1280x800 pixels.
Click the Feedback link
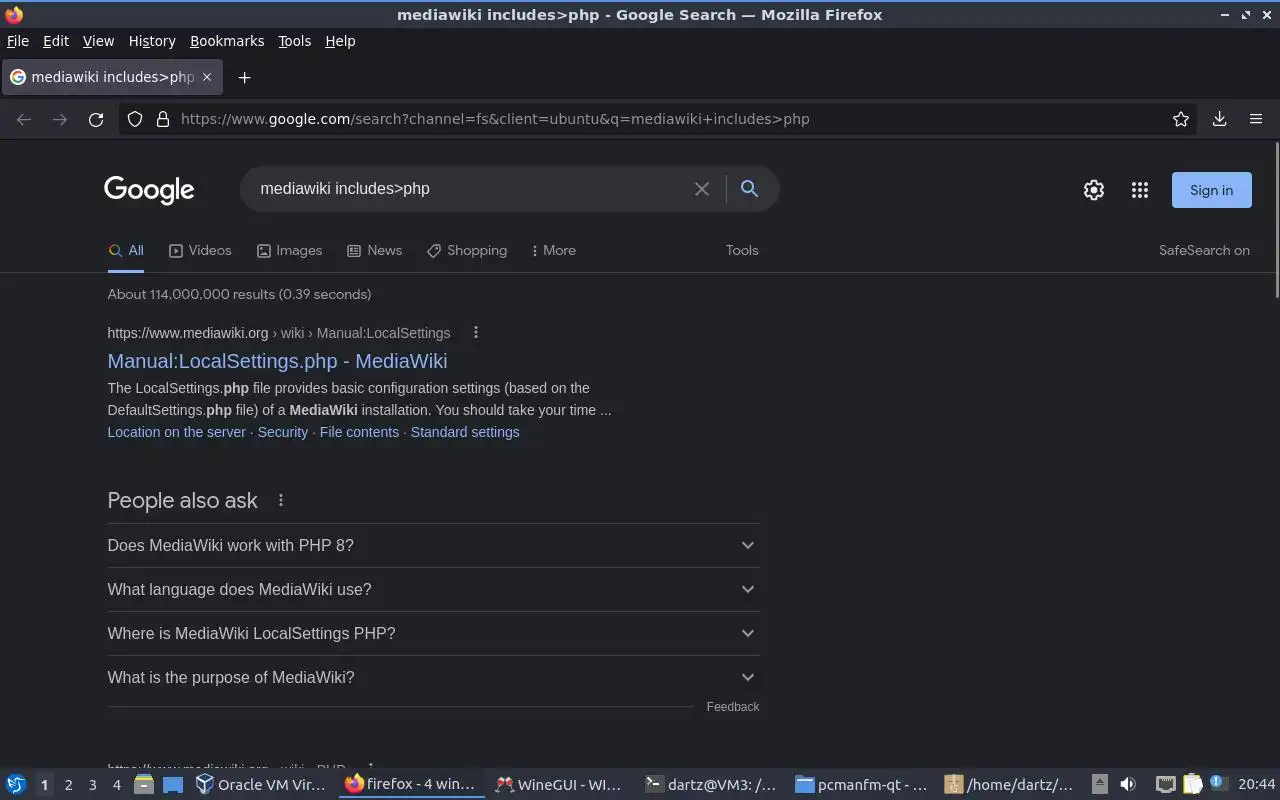click(733, 706)
